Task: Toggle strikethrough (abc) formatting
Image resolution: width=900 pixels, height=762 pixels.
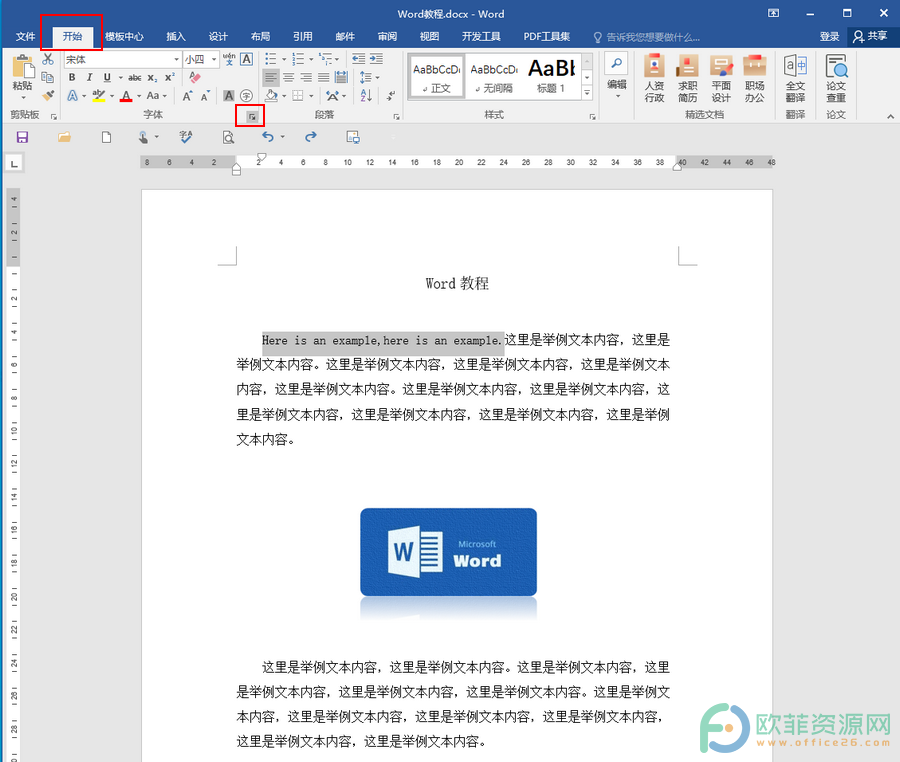Action: coord(135,77)
